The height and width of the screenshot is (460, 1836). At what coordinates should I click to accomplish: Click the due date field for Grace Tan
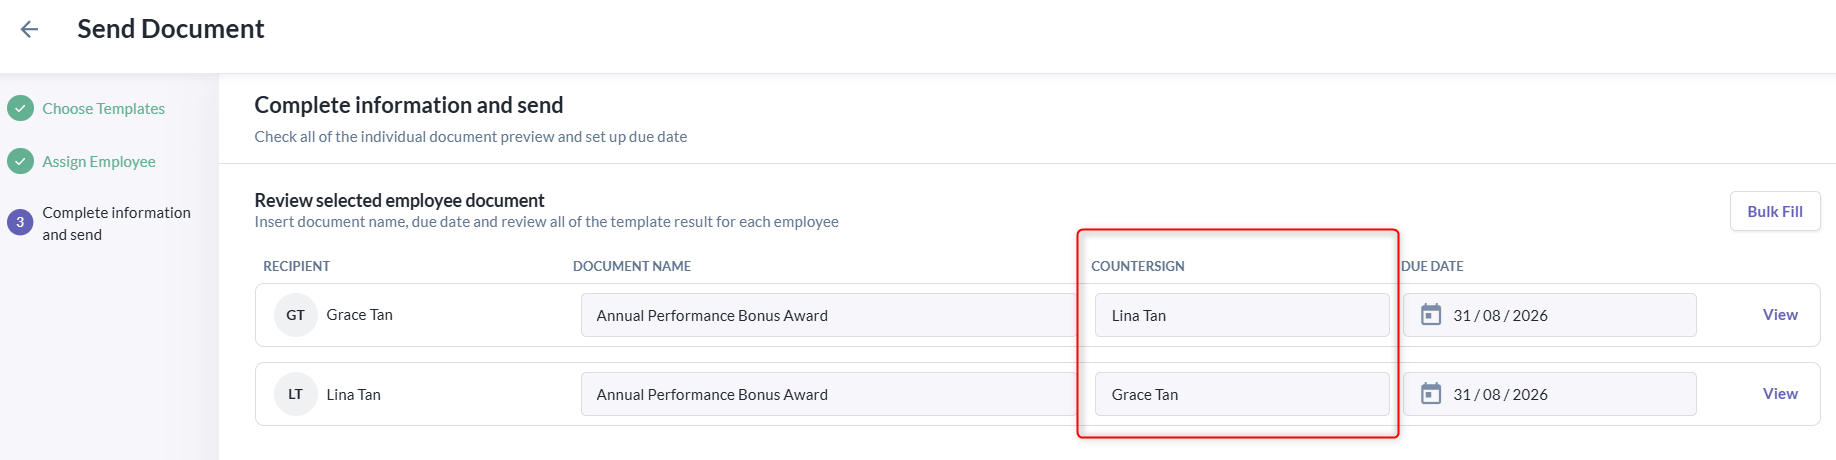(1550, 315)
